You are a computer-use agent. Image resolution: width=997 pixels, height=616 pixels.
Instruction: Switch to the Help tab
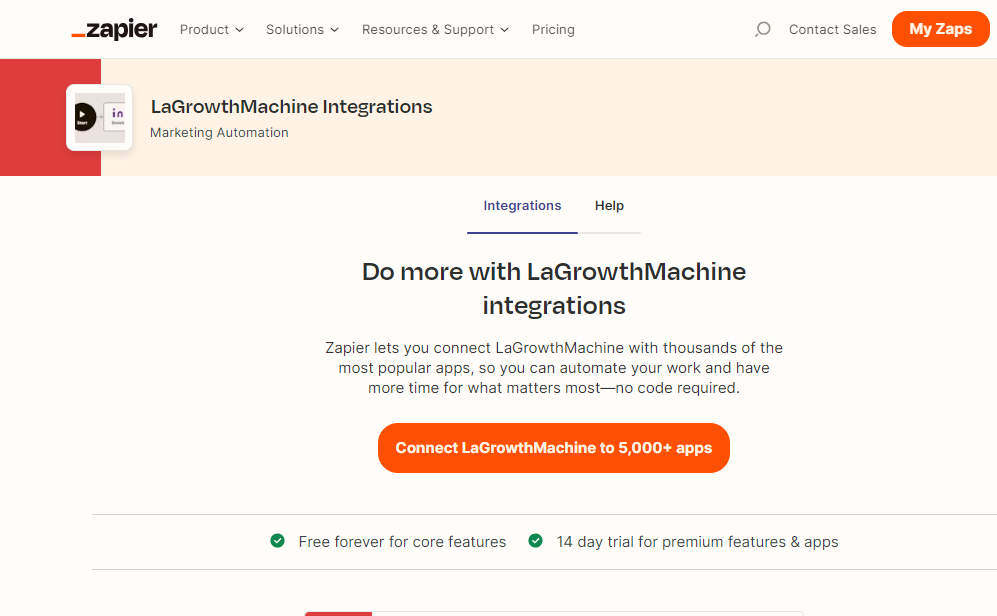pyautogui.click(x=609, y=205)
